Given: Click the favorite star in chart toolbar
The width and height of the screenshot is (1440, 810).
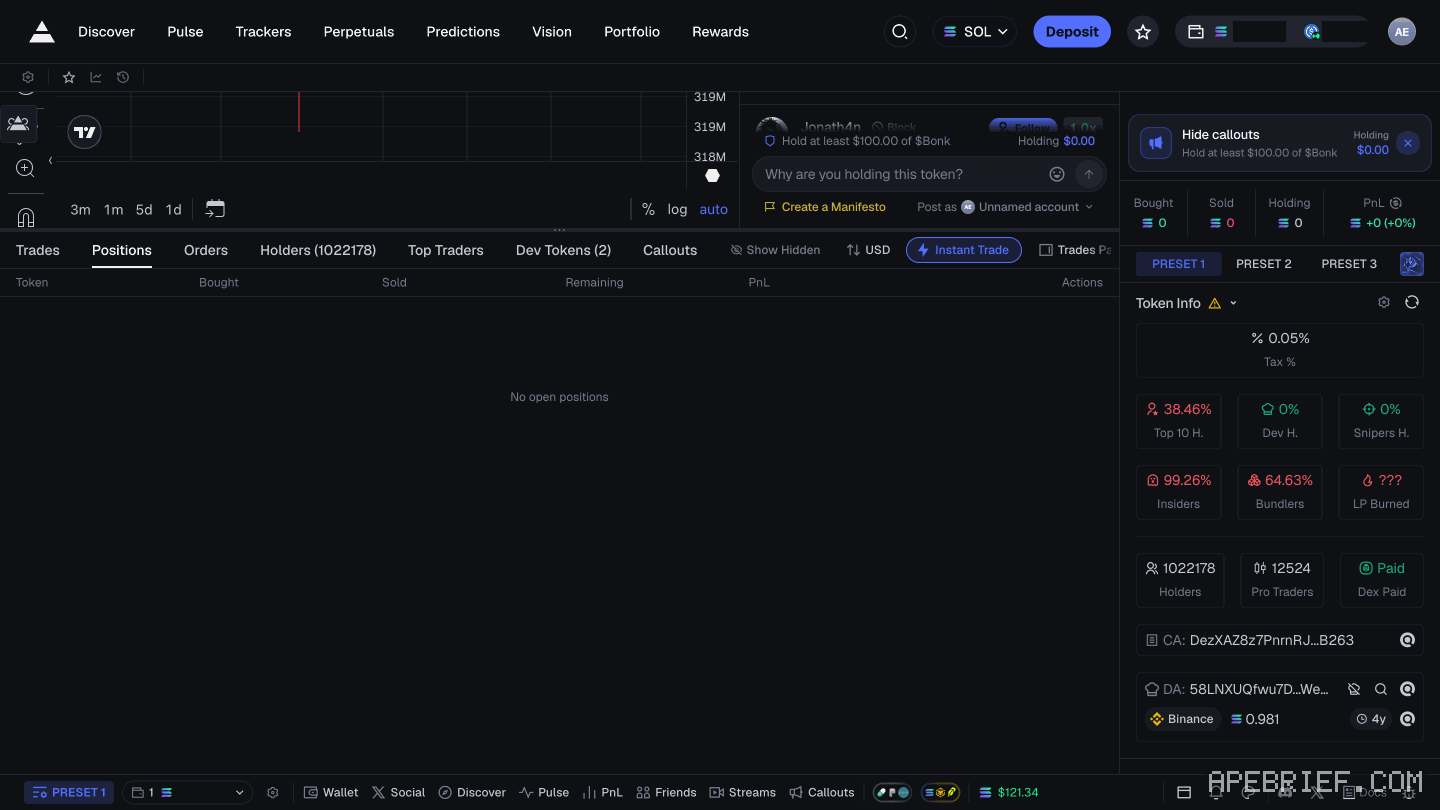Looking at the screenshot, I should click(69, 77).
